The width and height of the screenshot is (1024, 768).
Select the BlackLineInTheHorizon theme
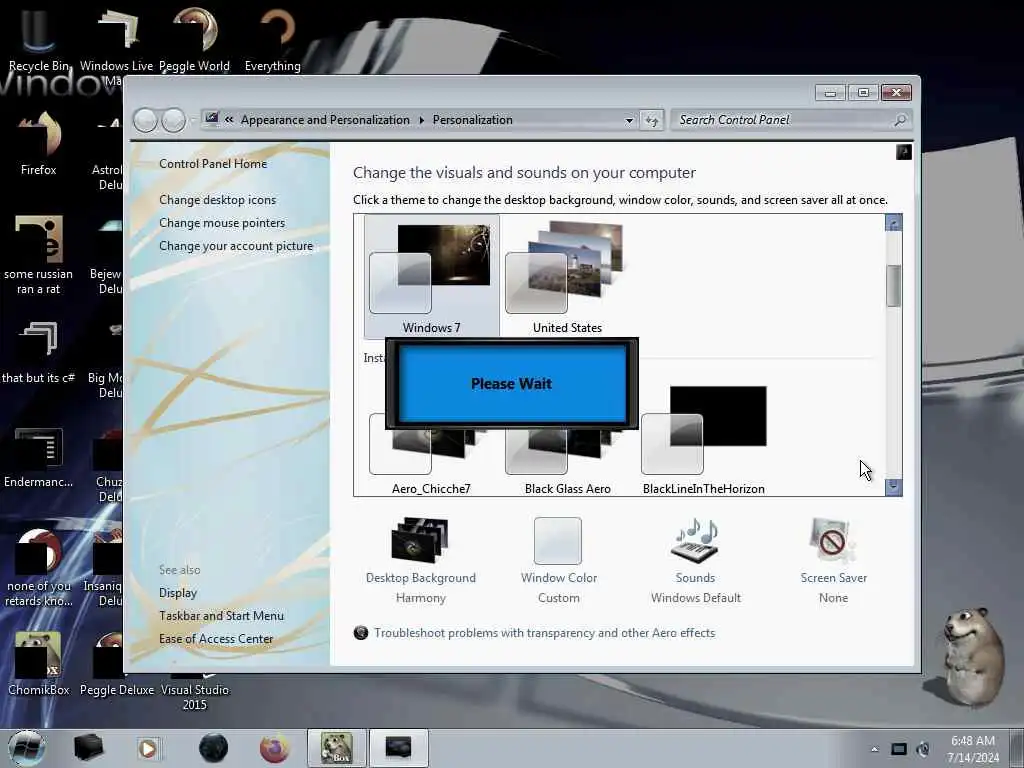click(703, 441)
